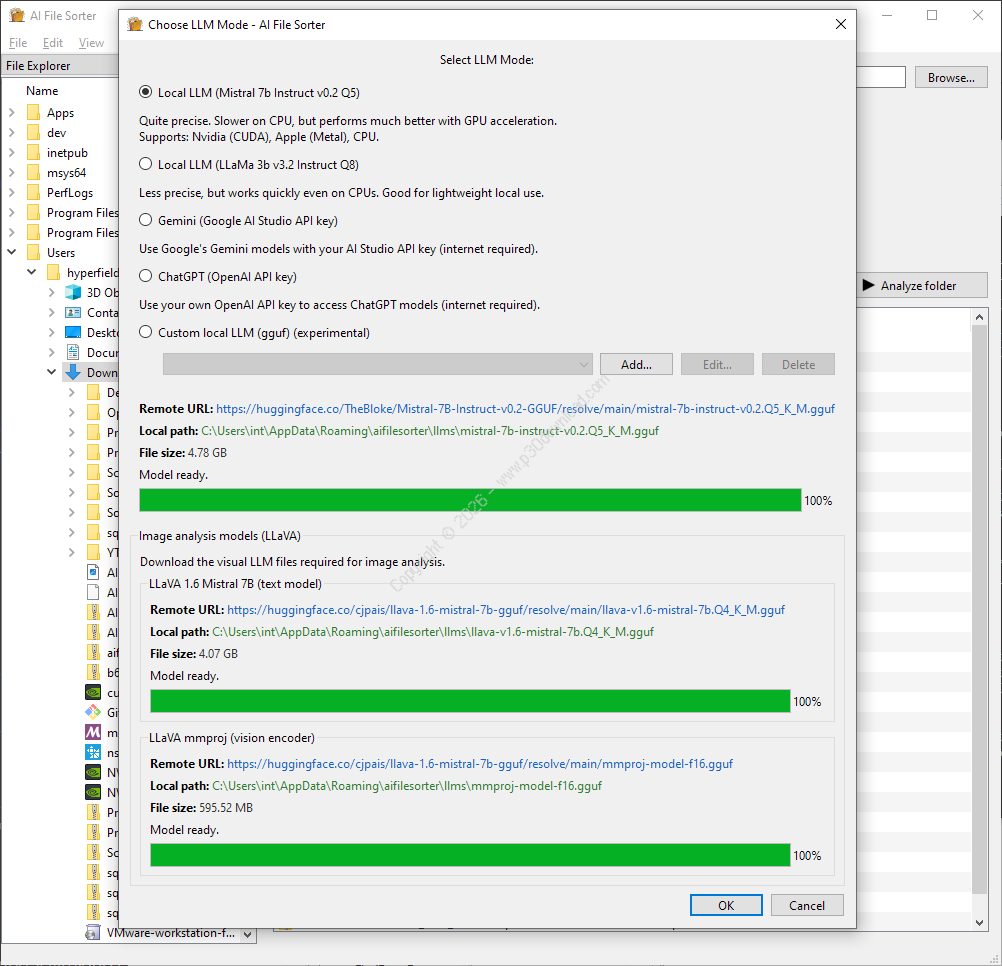
Task: Click the VMware-workstation installer icon
Action: click(92, 933)
